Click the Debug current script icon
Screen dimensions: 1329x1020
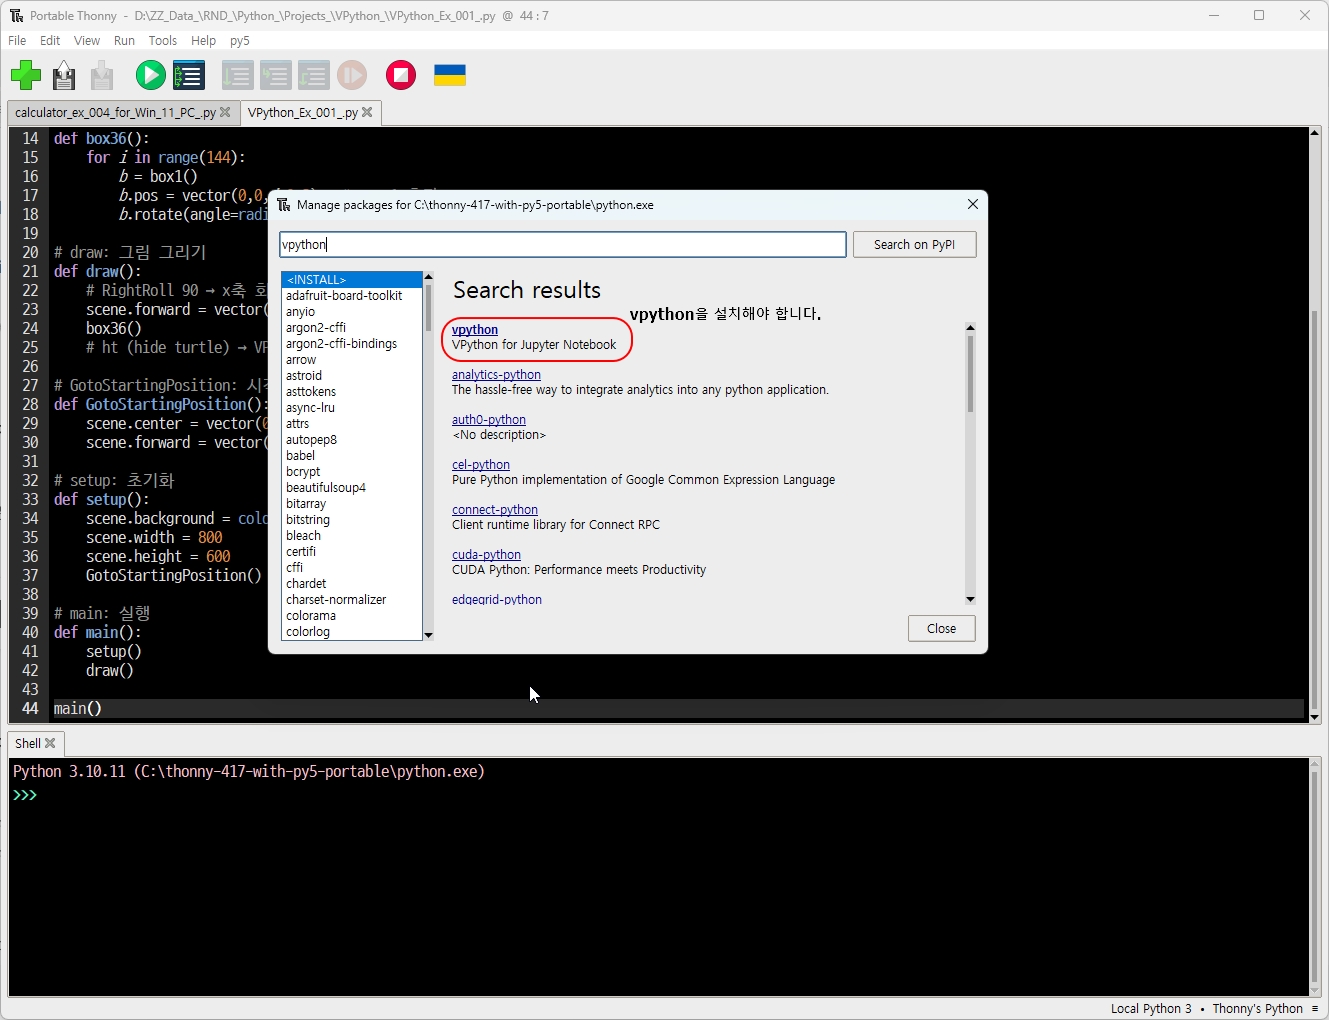pos(189,75)
